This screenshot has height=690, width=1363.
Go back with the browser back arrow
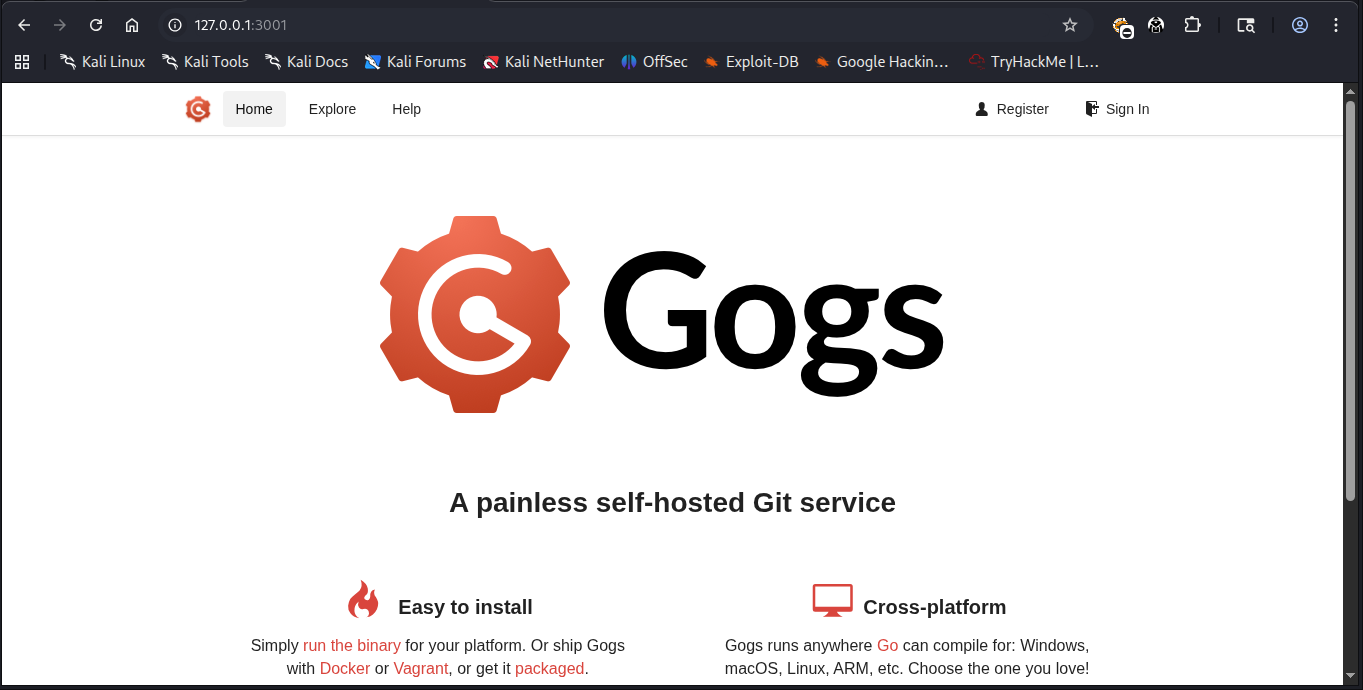pyautogui.click(x=24, y=25)
